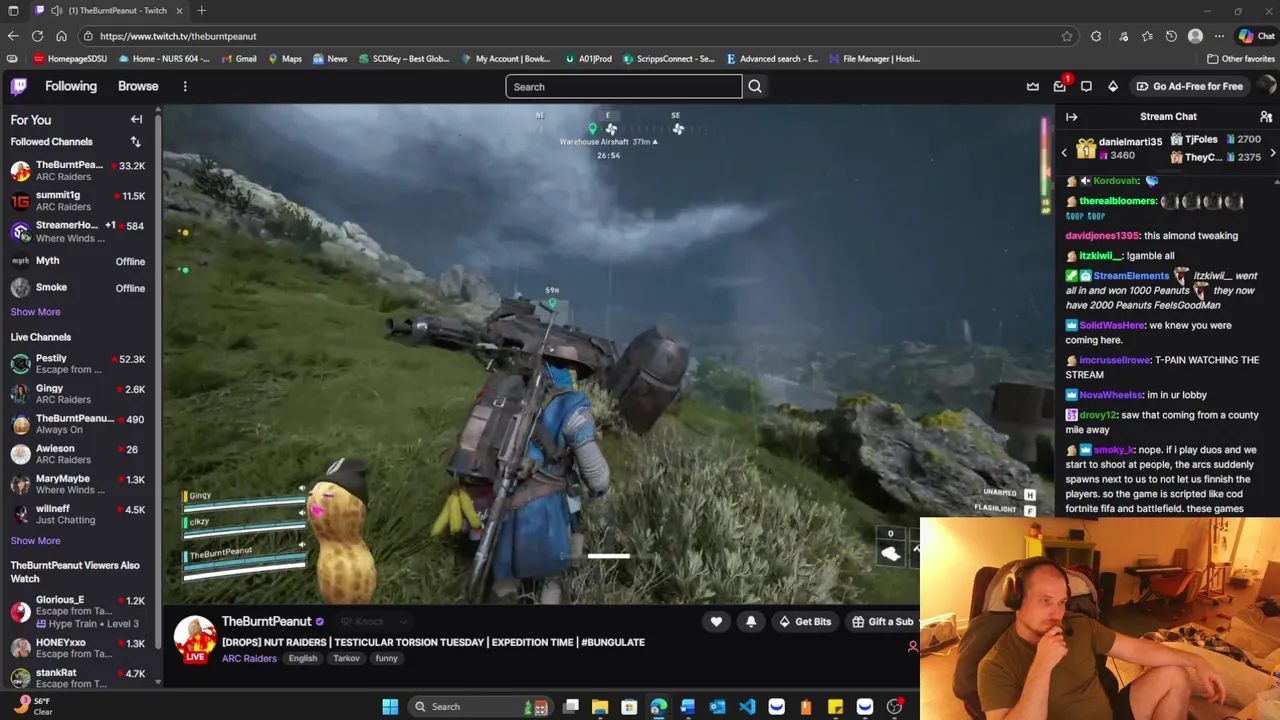Open the Following tab
This screenshot has width=1280, height=720.
[x=71, y=86]
